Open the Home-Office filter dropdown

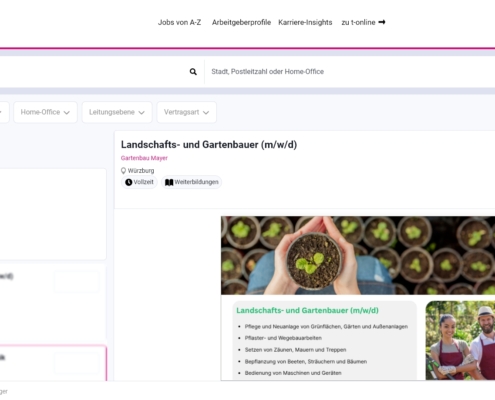click(45, 112)
